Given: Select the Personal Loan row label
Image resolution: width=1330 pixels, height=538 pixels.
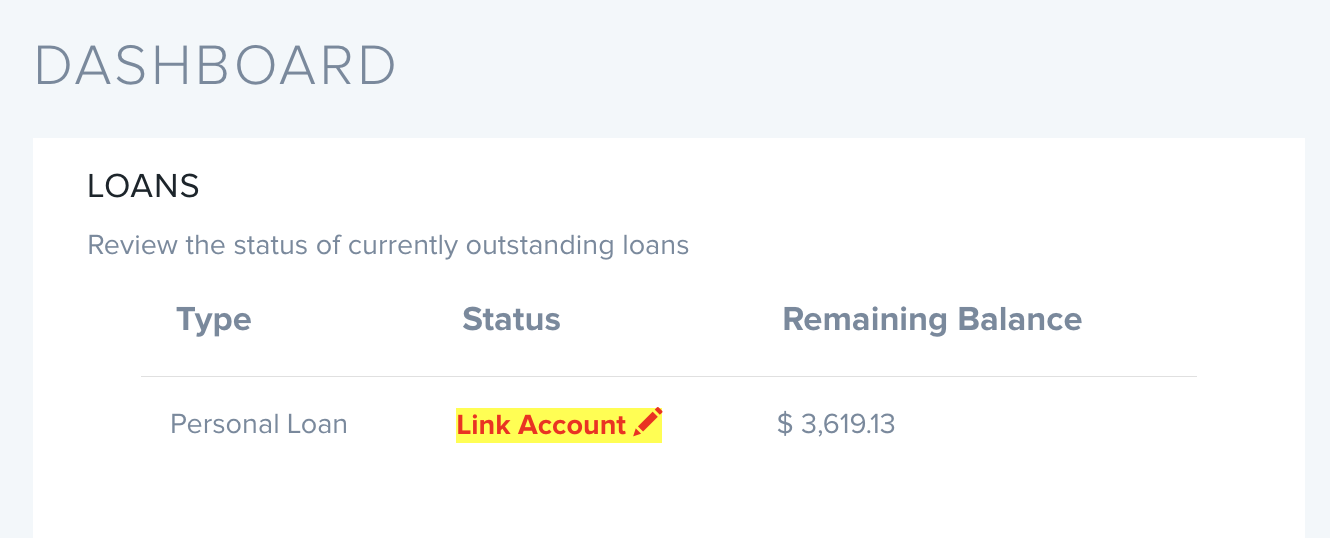Looking at the screenshot, I should pyautogui.click(x=259, y=424).
